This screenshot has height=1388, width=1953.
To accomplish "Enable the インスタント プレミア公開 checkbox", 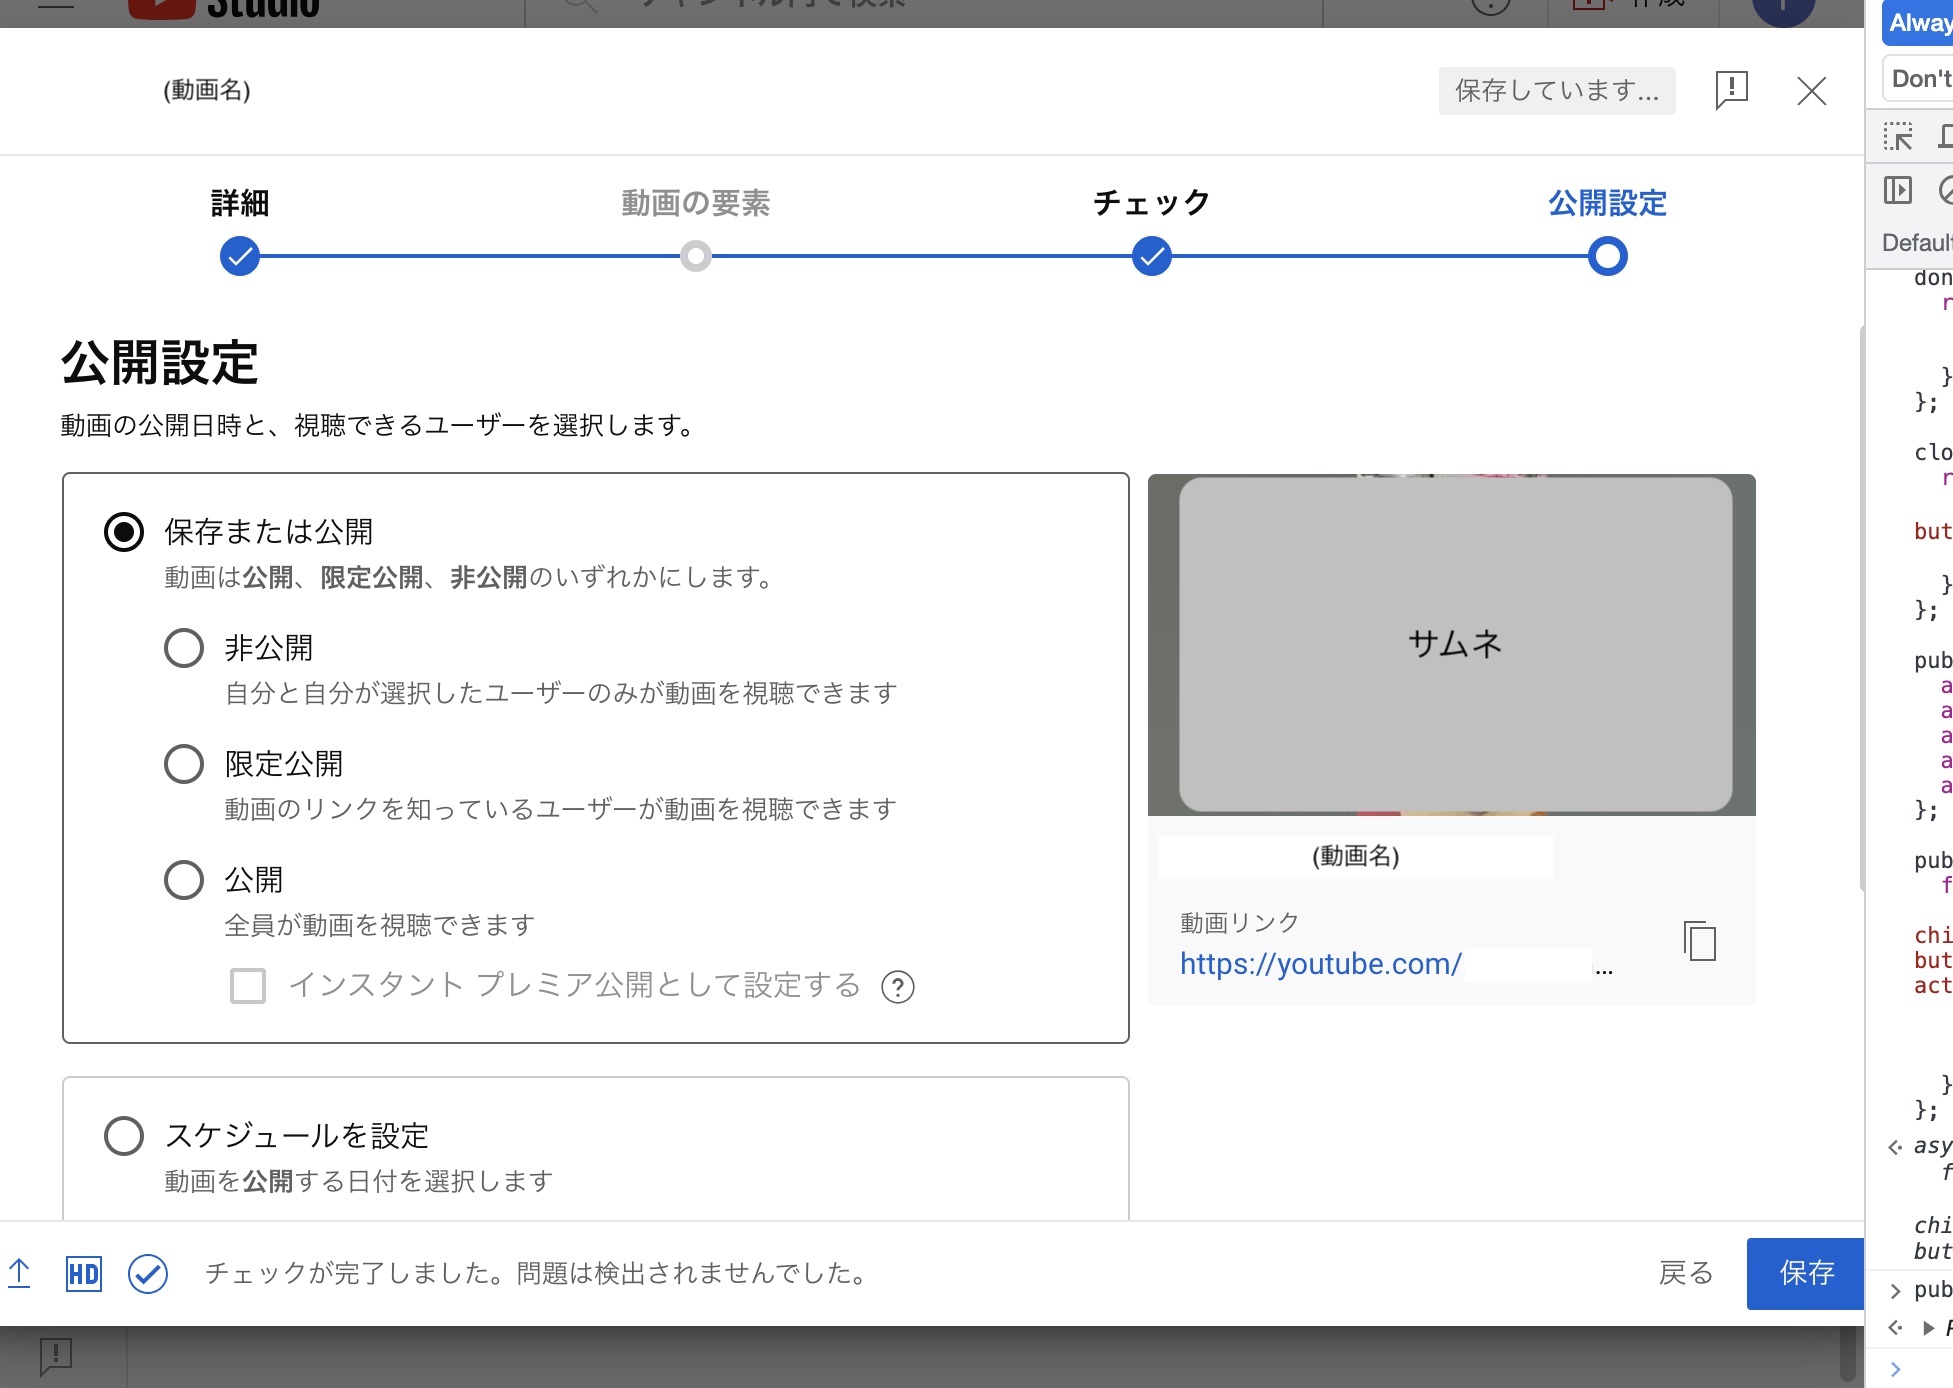I will (x=246, y=986).
